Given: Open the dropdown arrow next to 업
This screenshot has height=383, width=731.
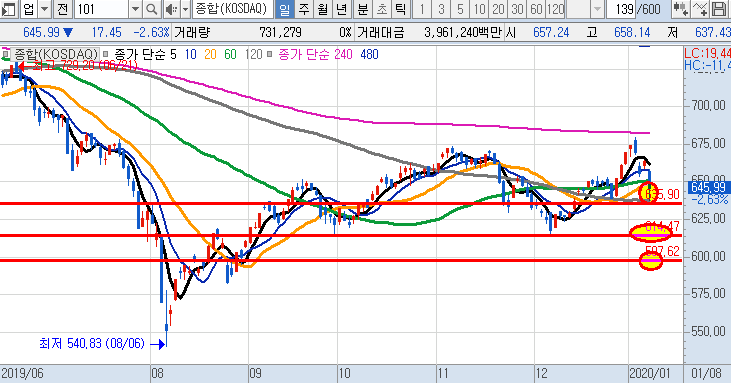Looking at the screenshot, I should [44, 9].
